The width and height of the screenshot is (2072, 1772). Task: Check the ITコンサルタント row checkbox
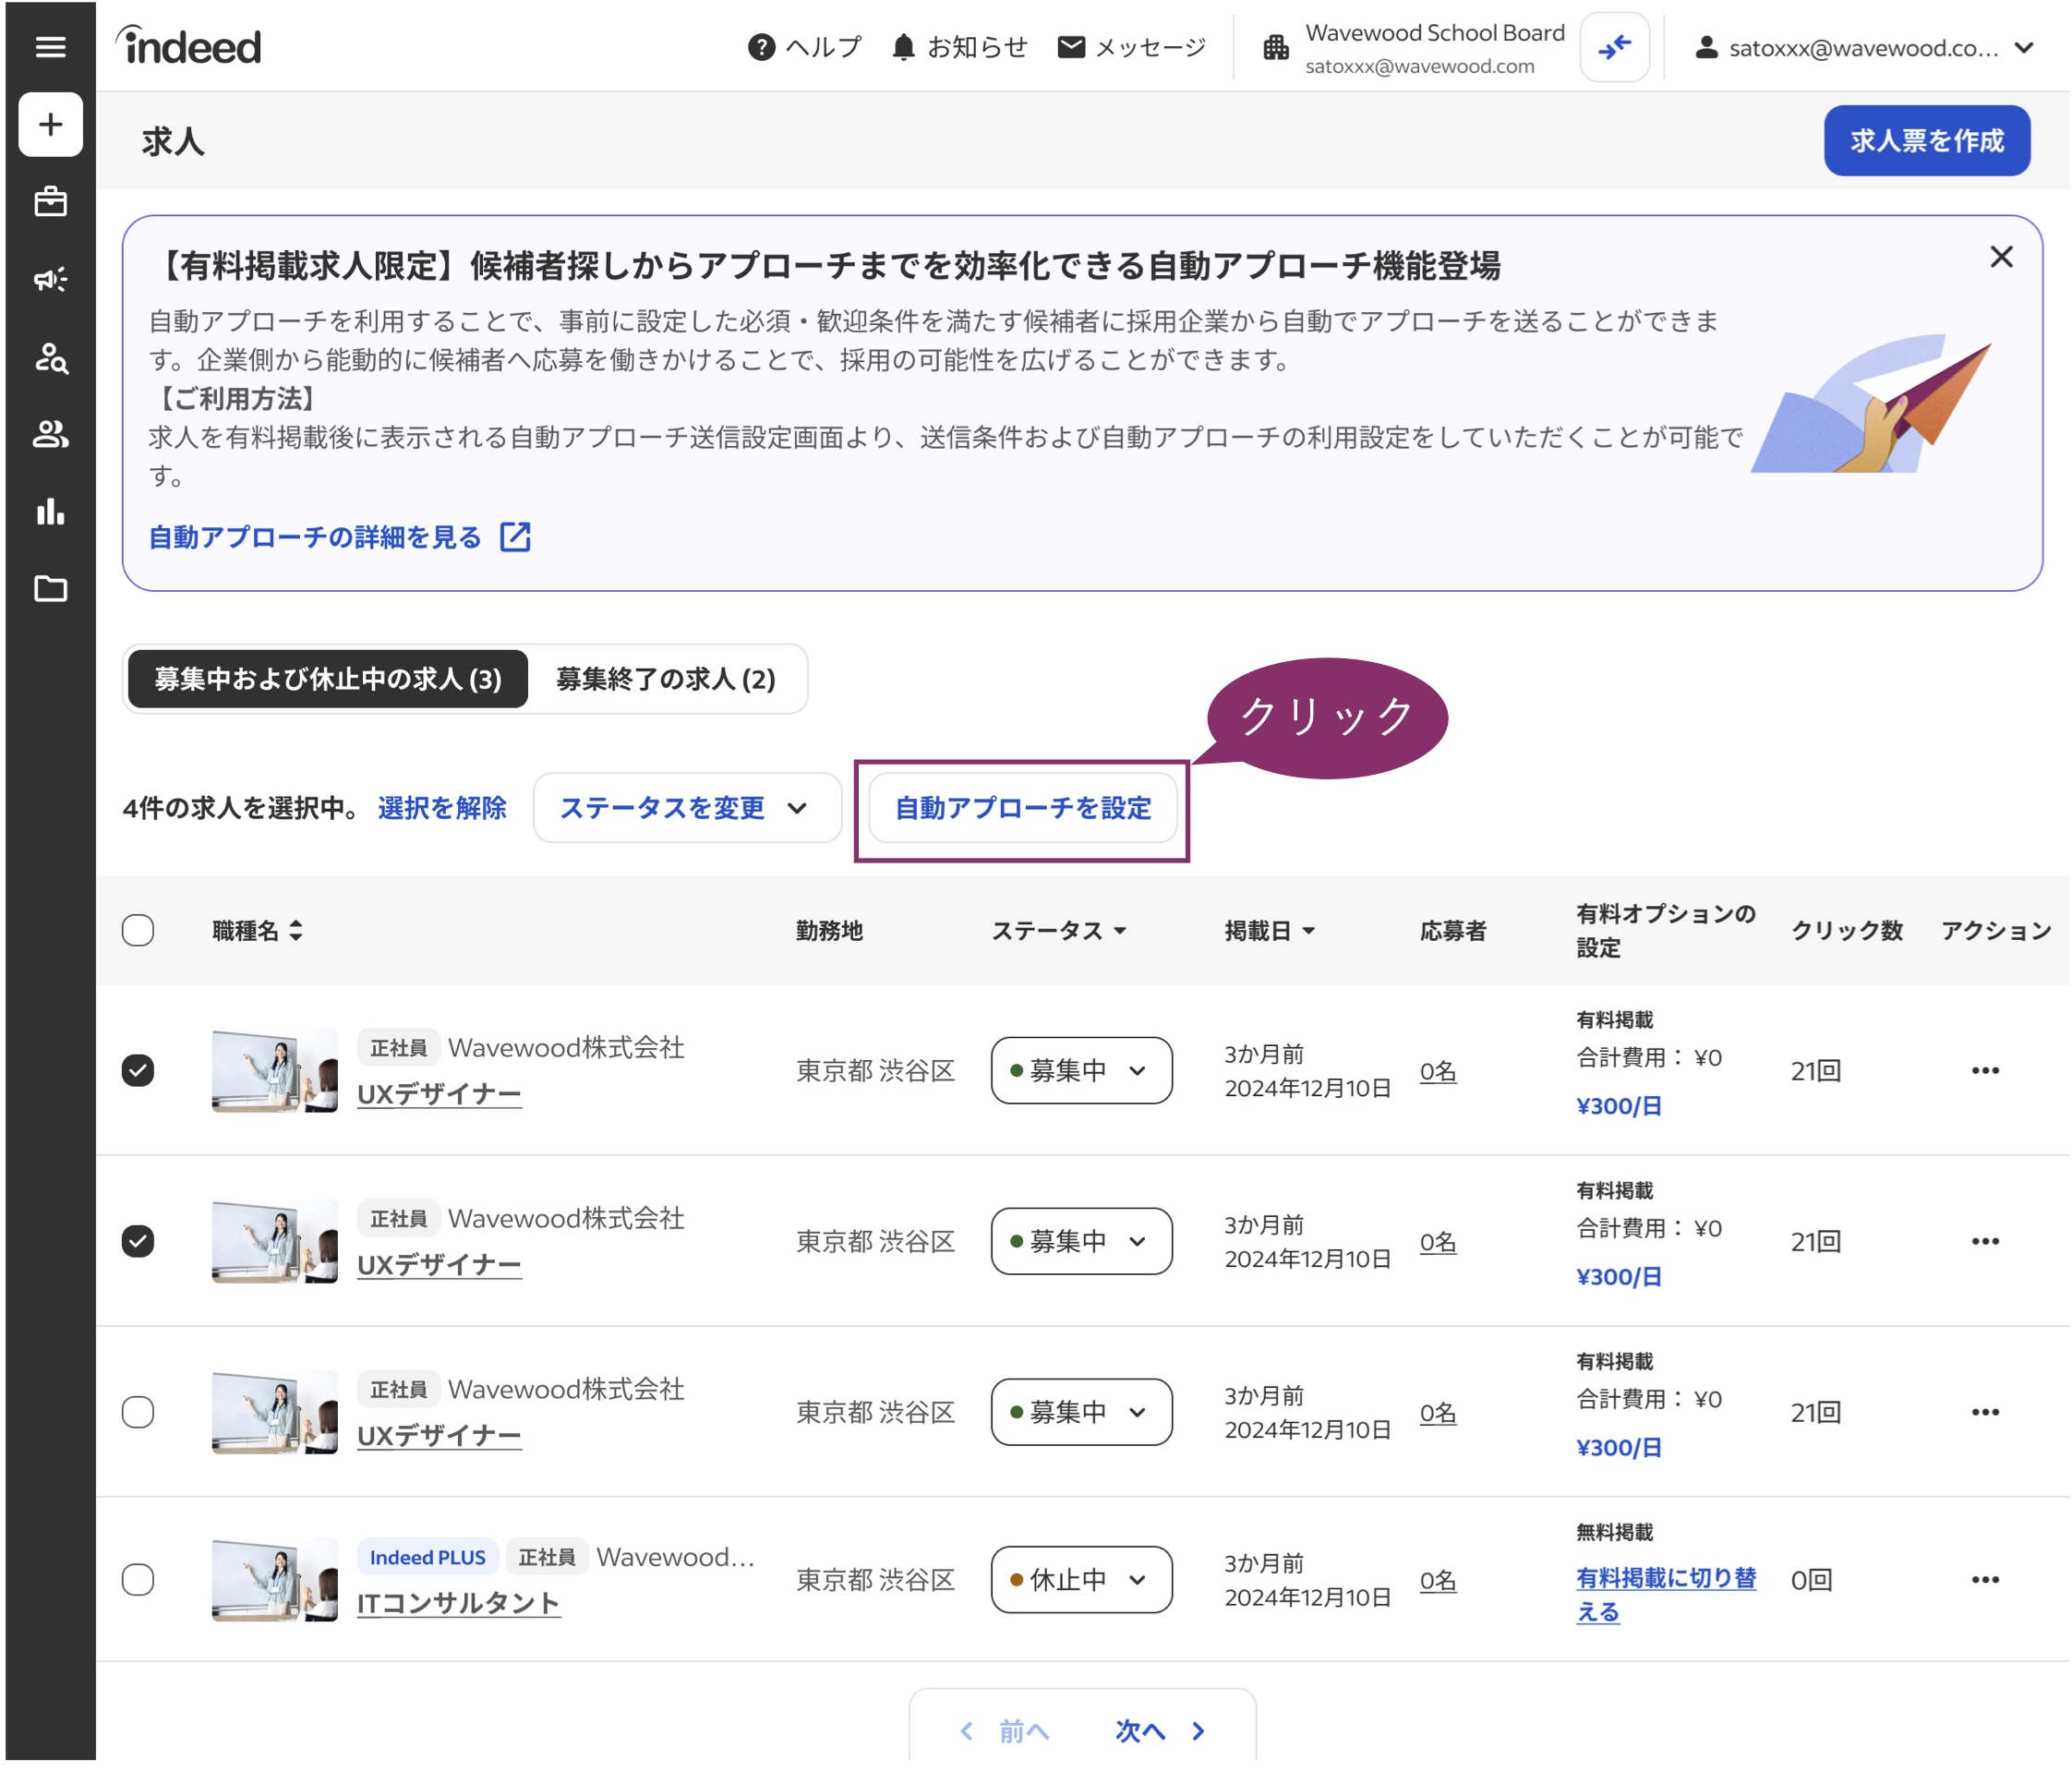(x=139, y=1581)
